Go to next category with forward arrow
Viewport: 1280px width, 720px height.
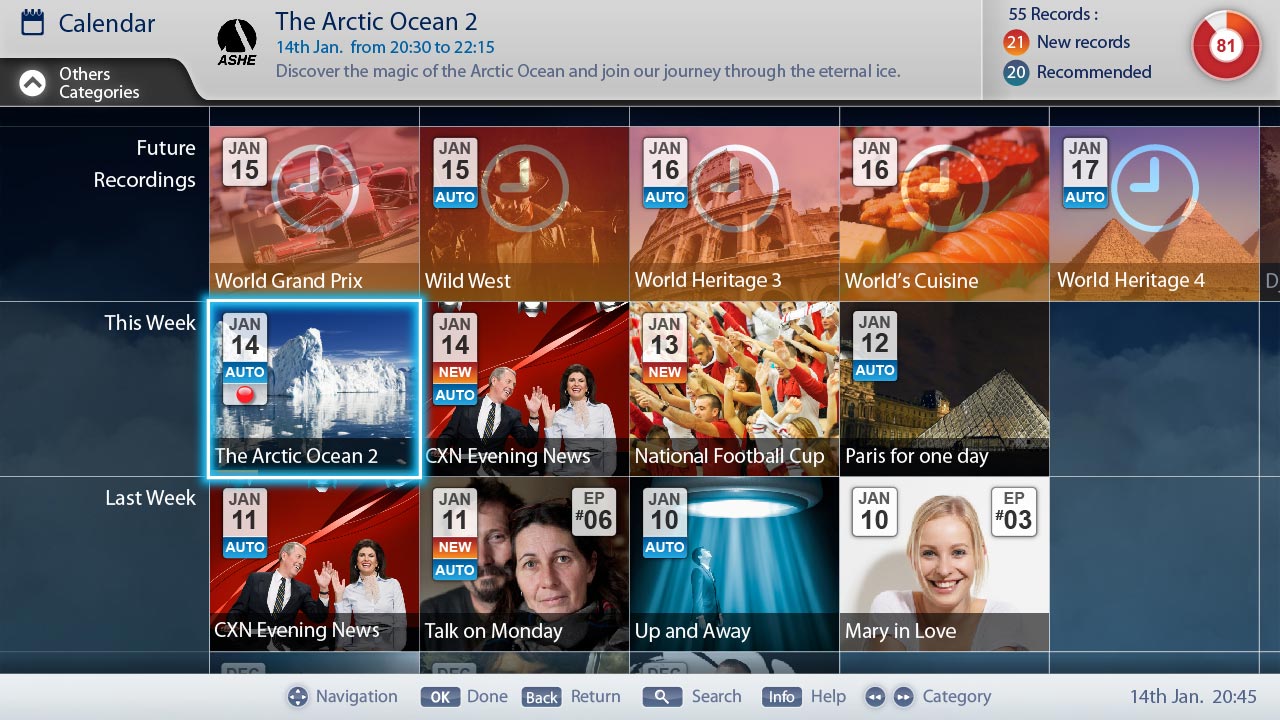903,697
